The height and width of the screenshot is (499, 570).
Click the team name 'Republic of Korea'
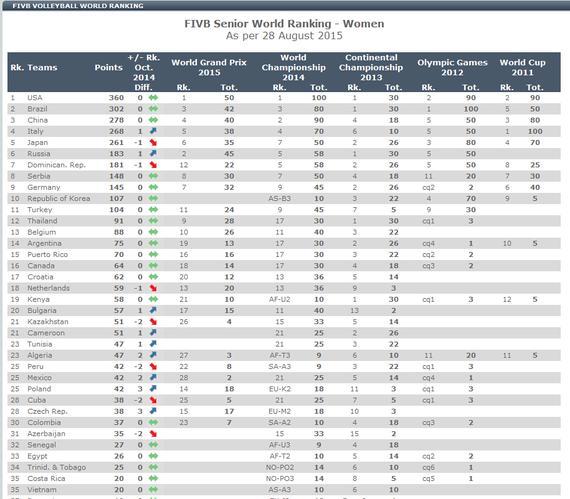pos(59,198)
